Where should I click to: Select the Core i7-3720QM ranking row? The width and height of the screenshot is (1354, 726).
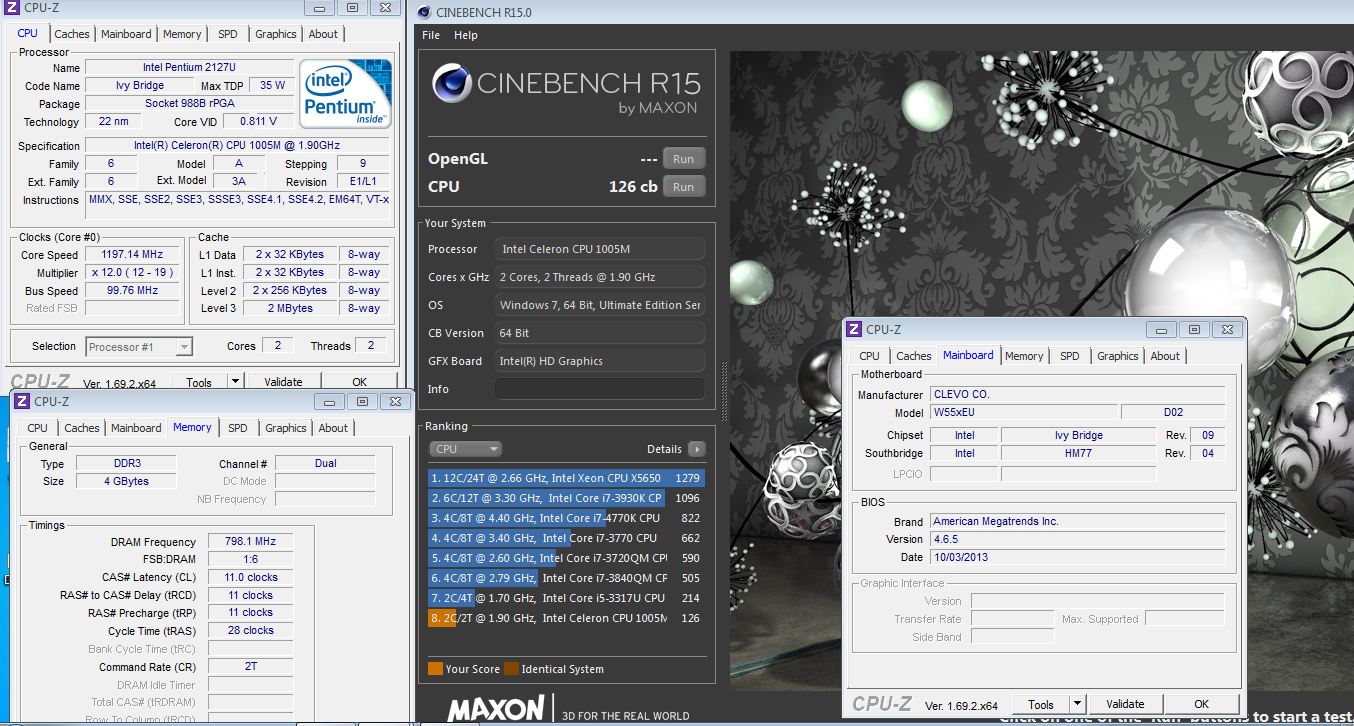[566, 558]
